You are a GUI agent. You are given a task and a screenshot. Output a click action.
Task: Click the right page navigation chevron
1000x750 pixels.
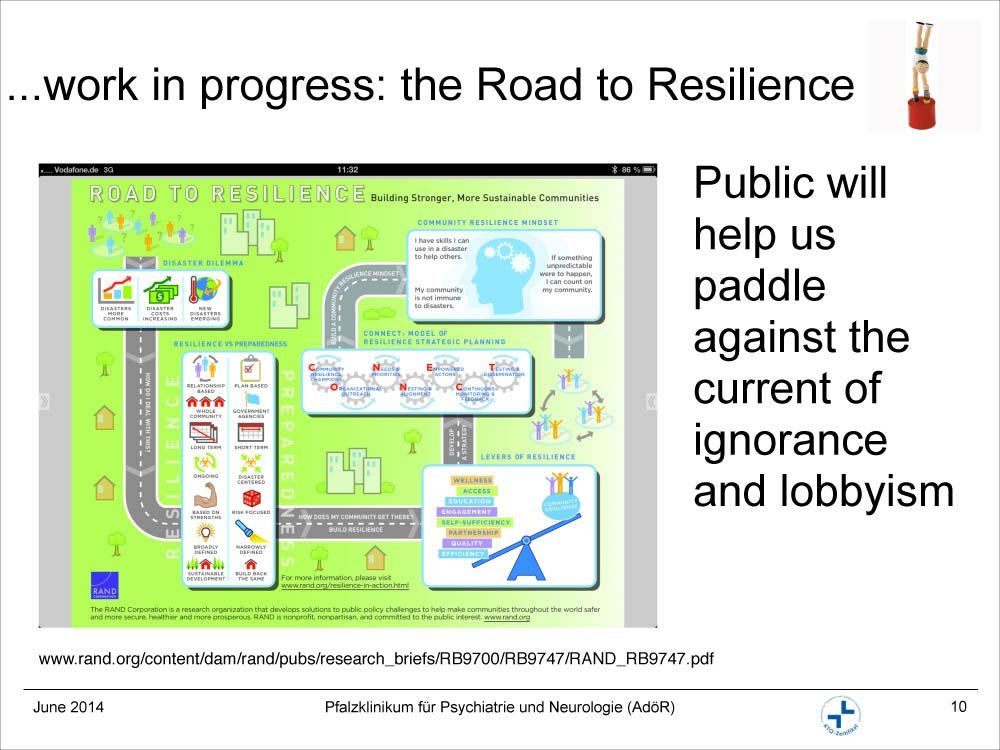point(651,402)
